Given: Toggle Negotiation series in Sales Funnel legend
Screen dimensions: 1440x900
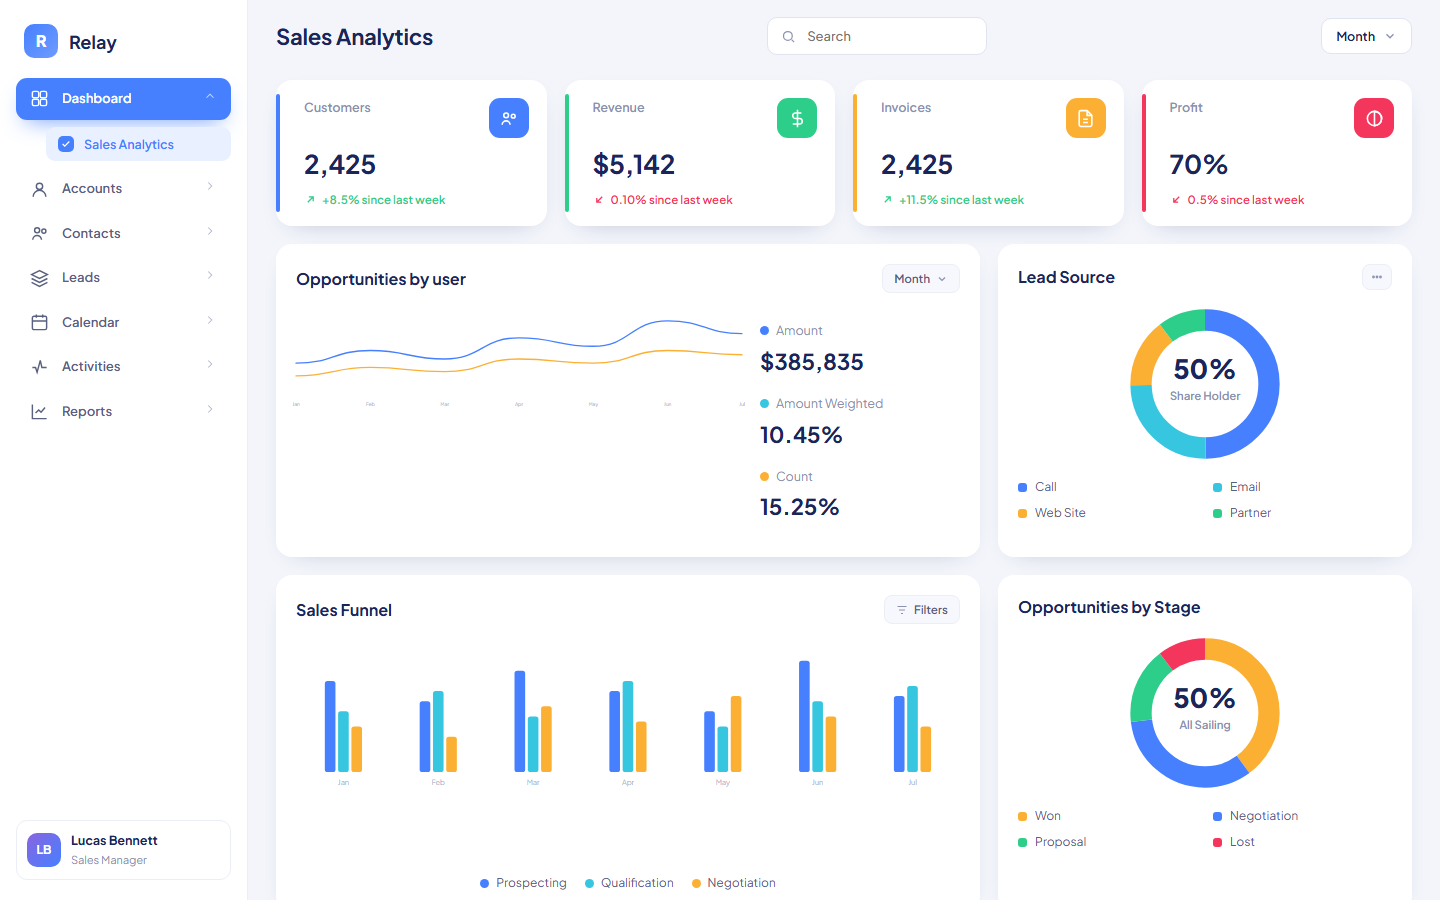Looking at the screenshot, I should point(734,883).
